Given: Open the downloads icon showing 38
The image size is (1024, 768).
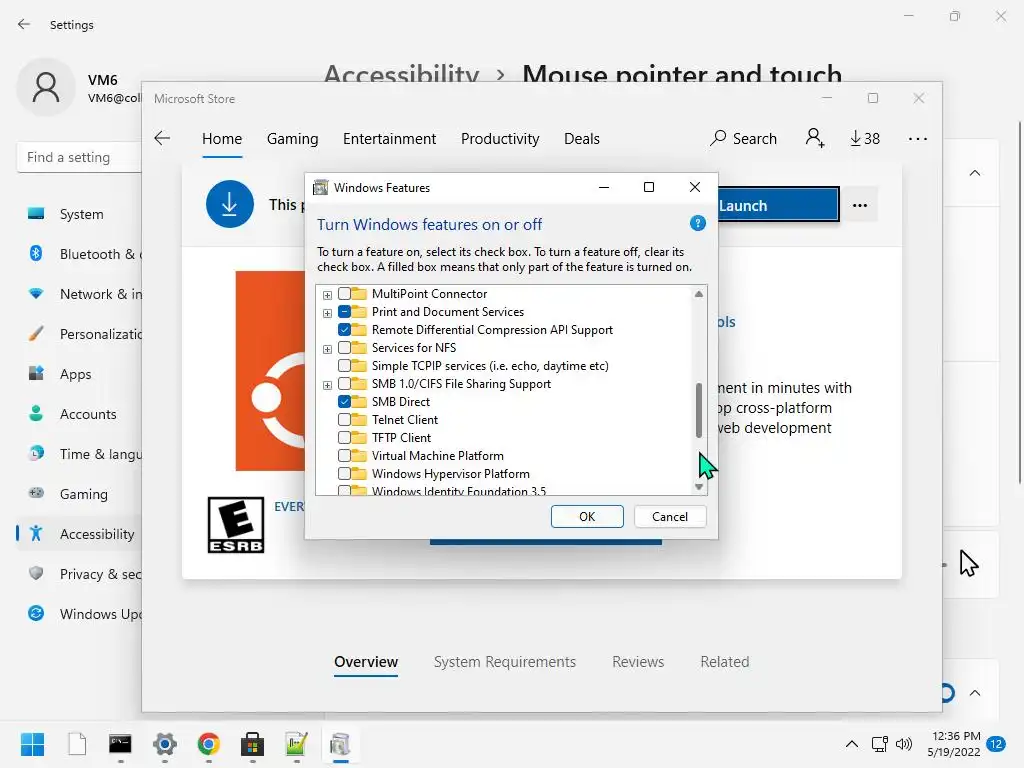Looking at the screenshot, I should click(x=865, y=138).
